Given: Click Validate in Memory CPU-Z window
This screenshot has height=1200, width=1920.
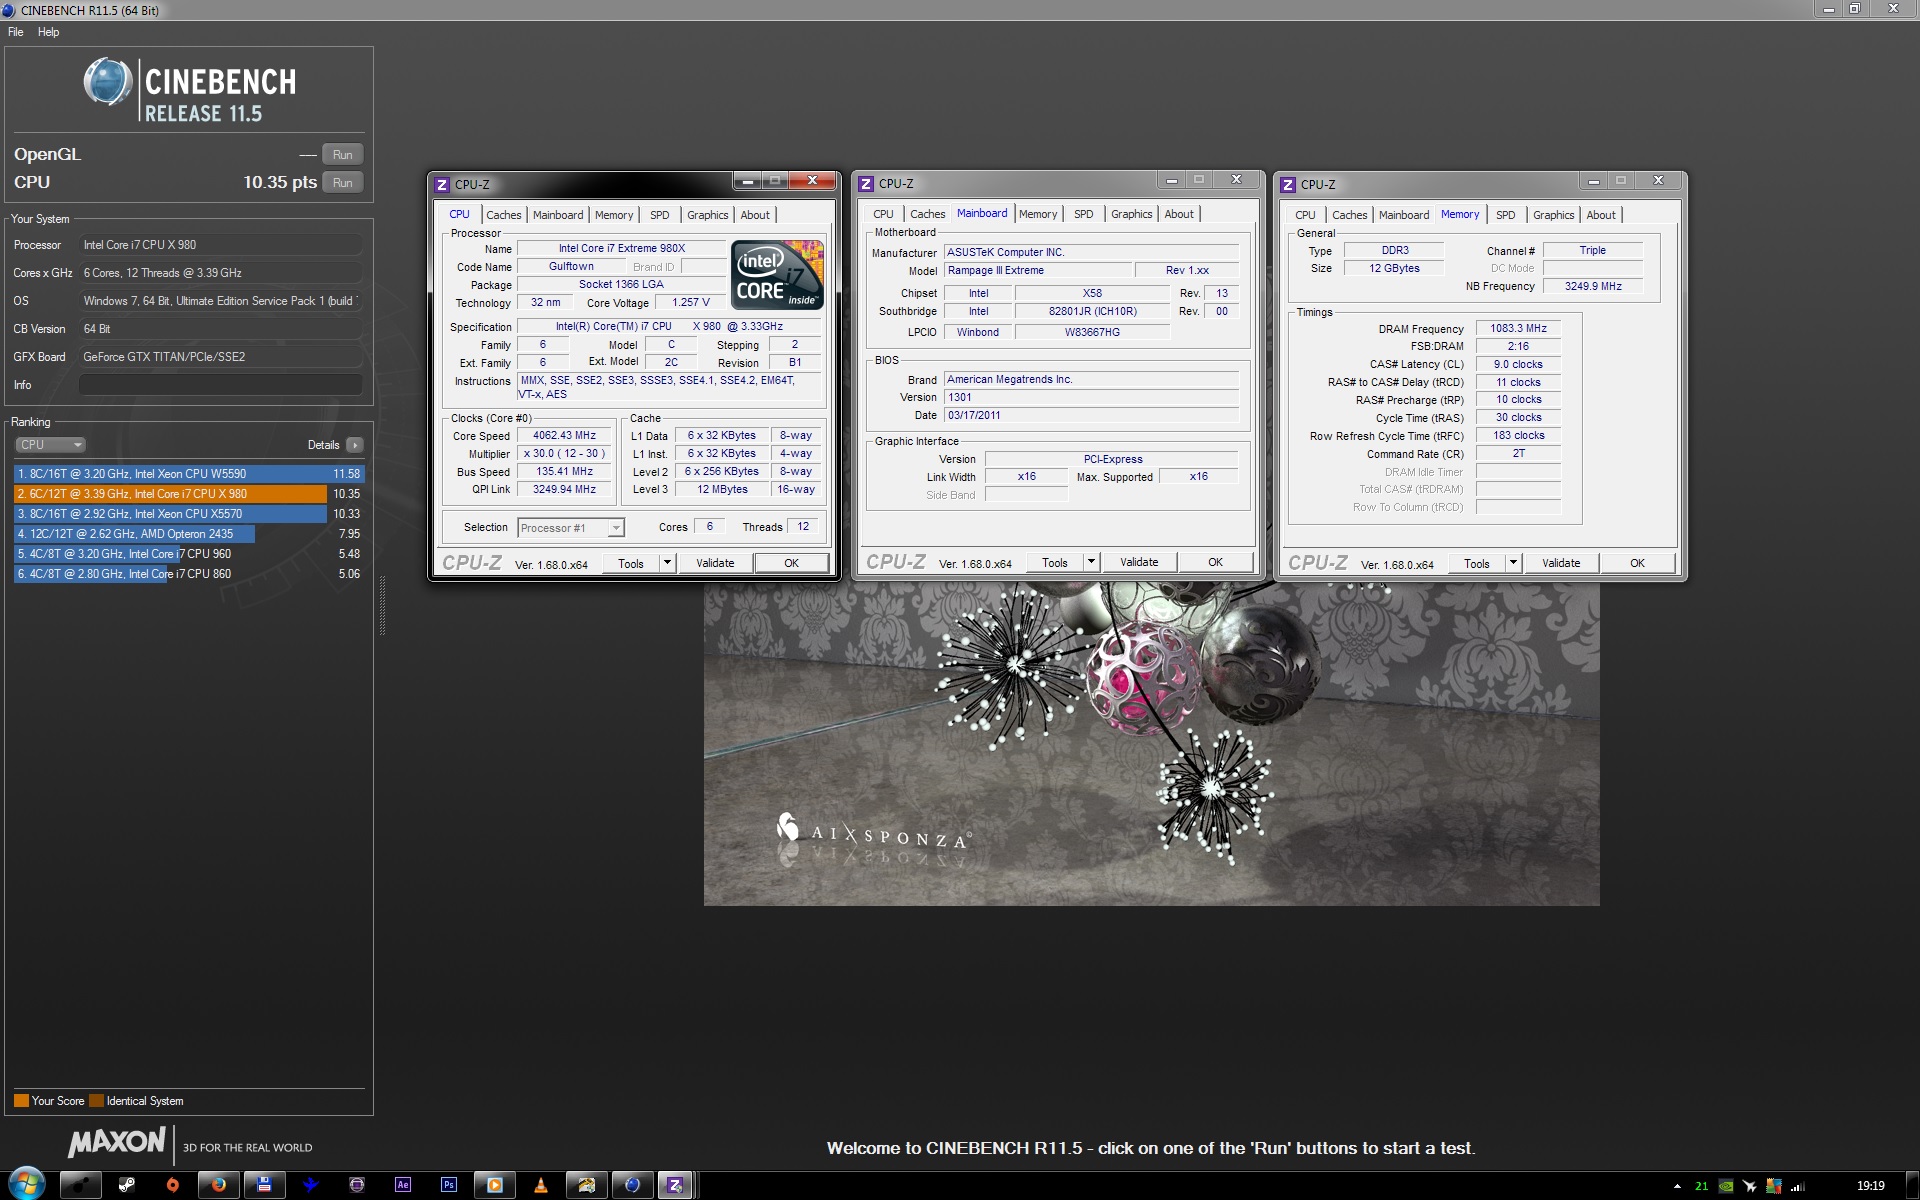Looking at the screenshot, I should coord(1561,563).
